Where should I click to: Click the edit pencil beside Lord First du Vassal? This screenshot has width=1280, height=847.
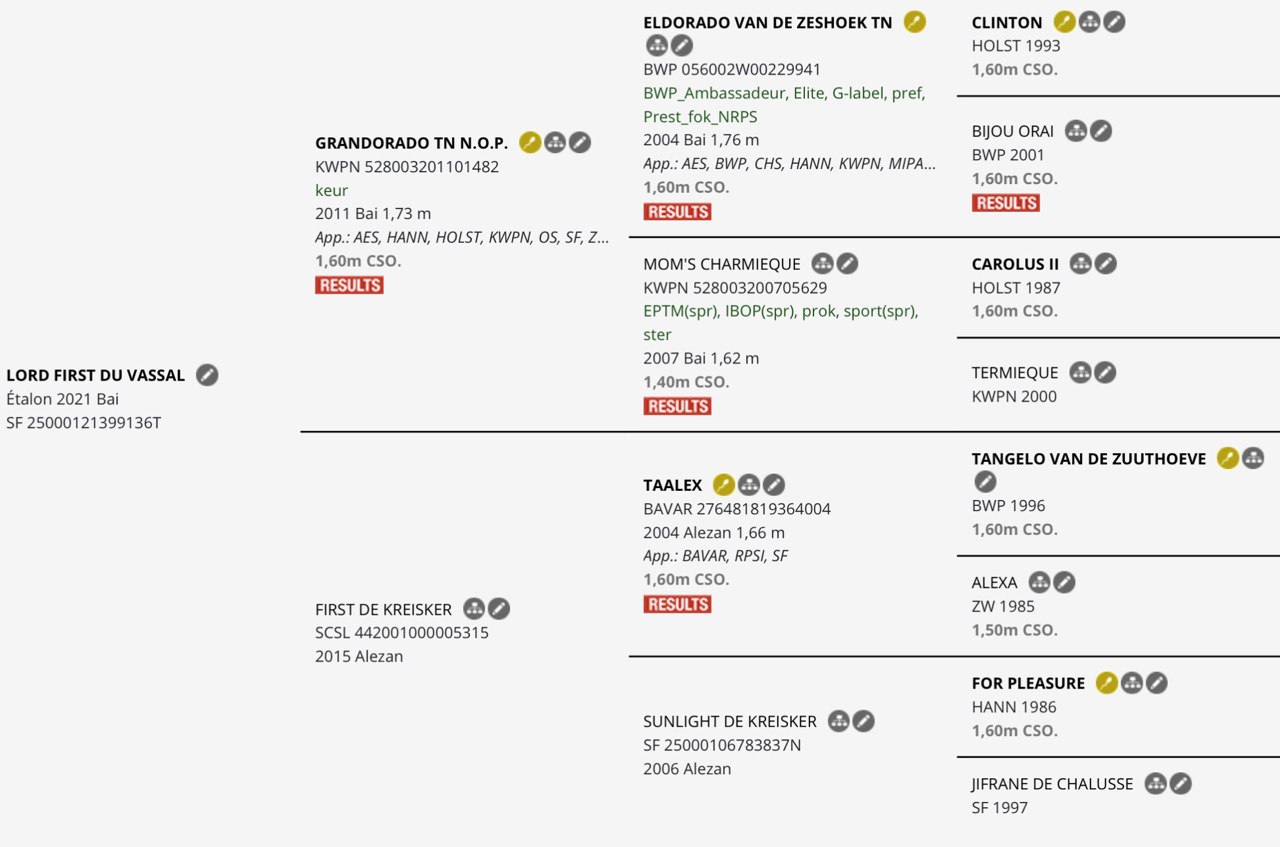pos(207,375)
